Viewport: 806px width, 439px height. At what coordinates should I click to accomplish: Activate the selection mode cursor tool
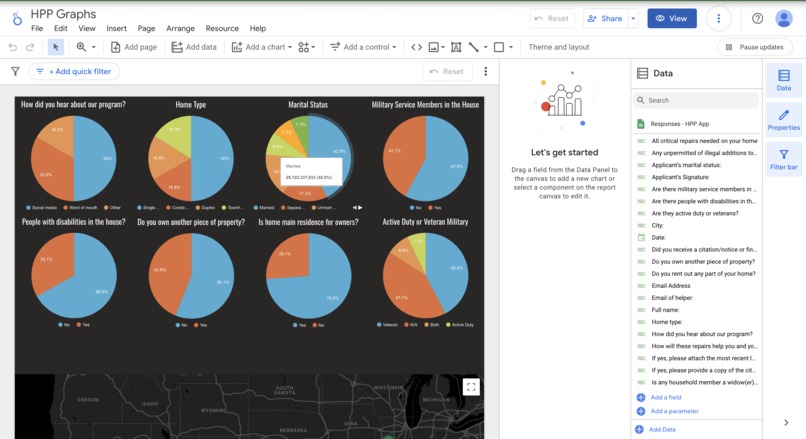[x=56, y=47]
